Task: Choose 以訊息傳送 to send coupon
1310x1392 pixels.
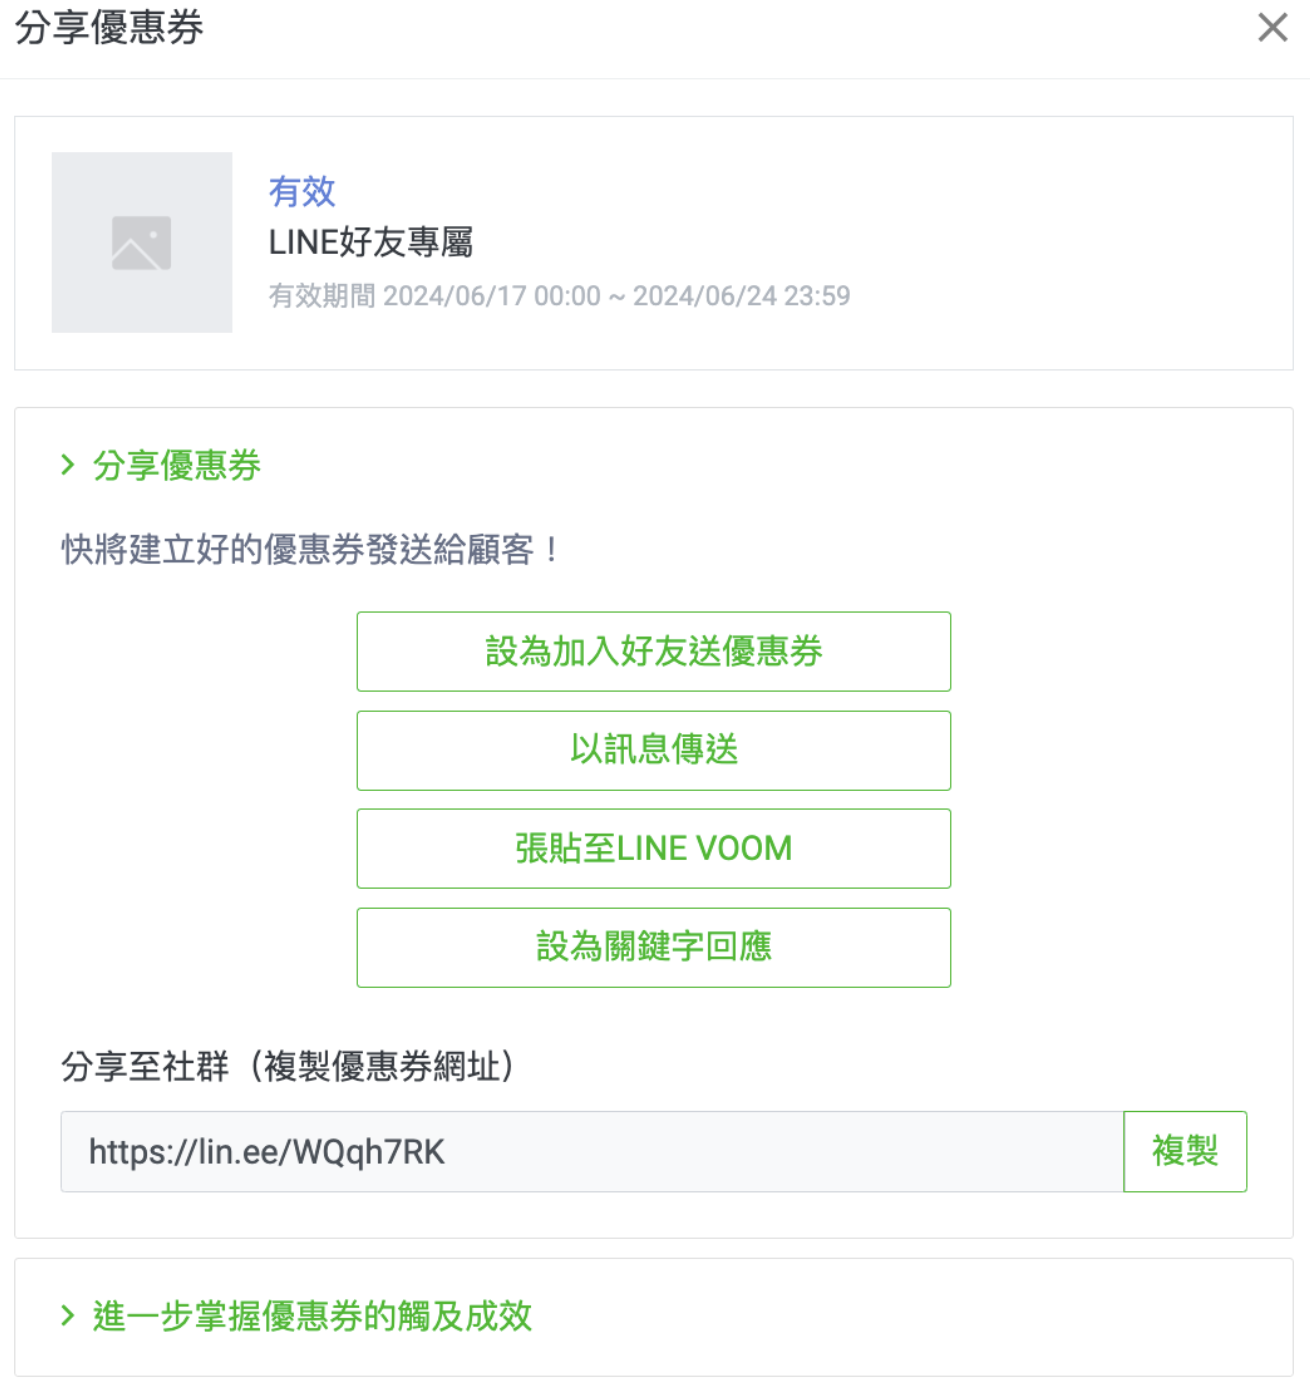Action: (x=653, y=750)
